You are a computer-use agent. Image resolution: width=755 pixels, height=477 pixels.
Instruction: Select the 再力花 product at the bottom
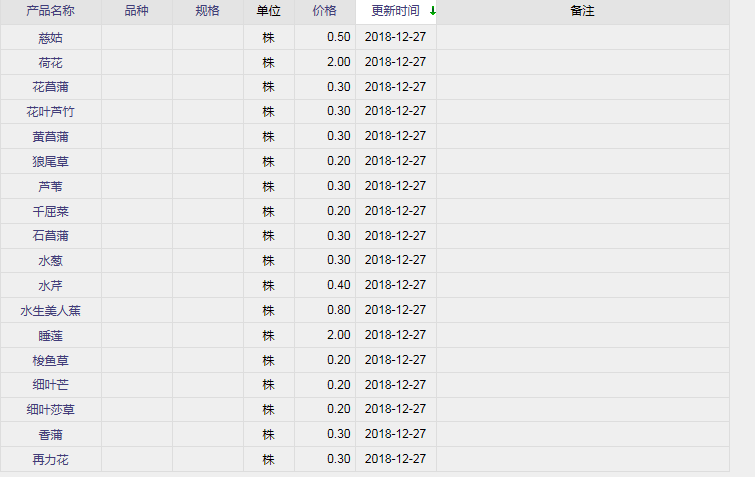[50, 459]
